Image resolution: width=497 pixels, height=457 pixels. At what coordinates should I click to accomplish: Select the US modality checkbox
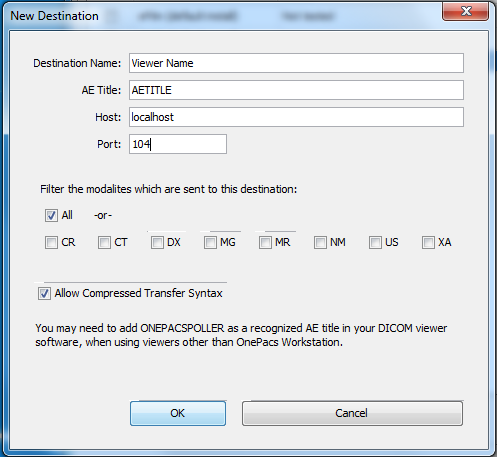pos(375,242)
